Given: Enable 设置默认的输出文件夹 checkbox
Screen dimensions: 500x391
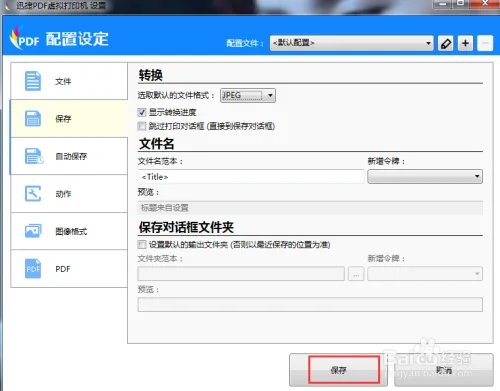Looking at the screenshot, I should coord(142,245).
